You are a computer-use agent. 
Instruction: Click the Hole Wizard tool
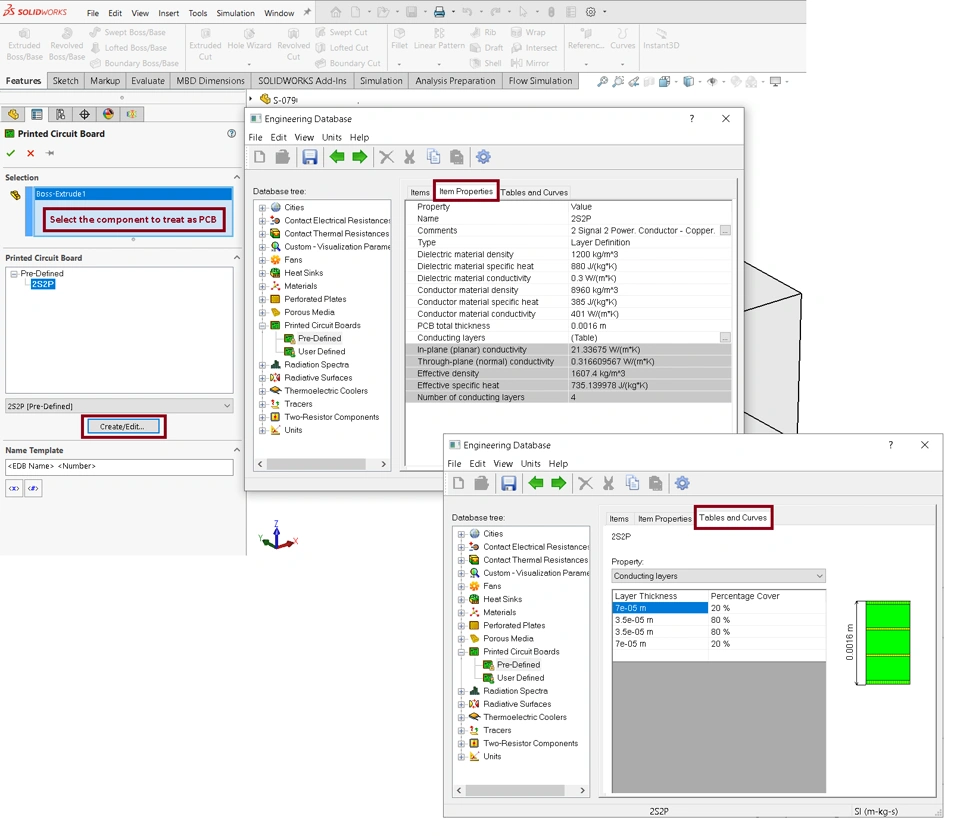249,39
